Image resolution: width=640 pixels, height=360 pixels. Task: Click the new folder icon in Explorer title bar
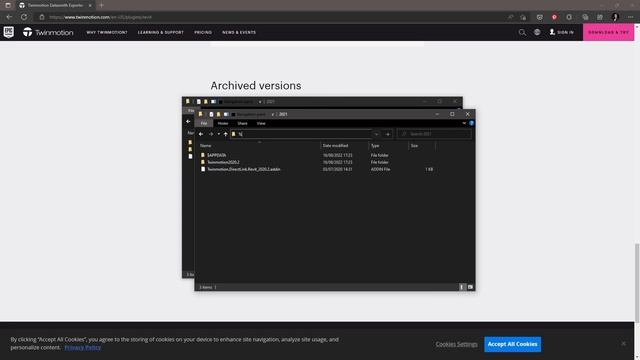click(218, 114)
